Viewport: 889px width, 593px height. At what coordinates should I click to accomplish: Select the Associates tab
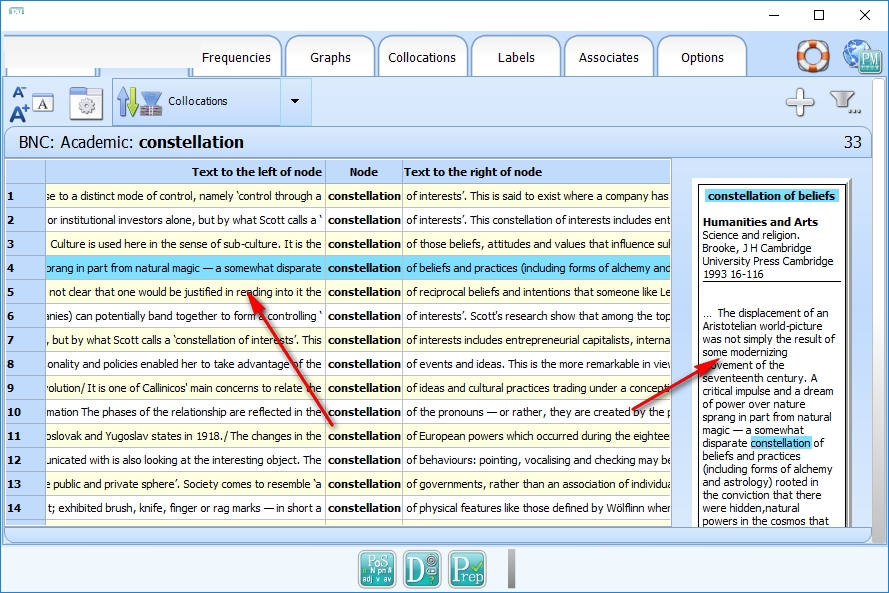[x=608, y=58]
